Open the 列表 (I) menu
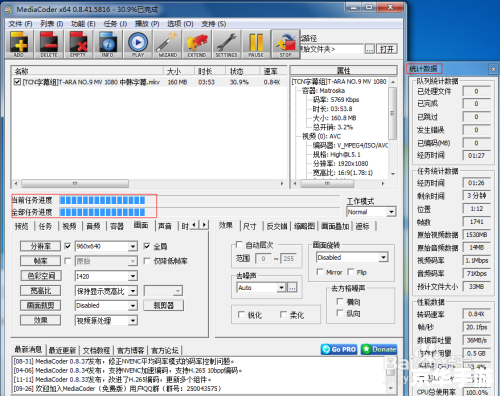This screenshot has height=396, width=500. 52,24
